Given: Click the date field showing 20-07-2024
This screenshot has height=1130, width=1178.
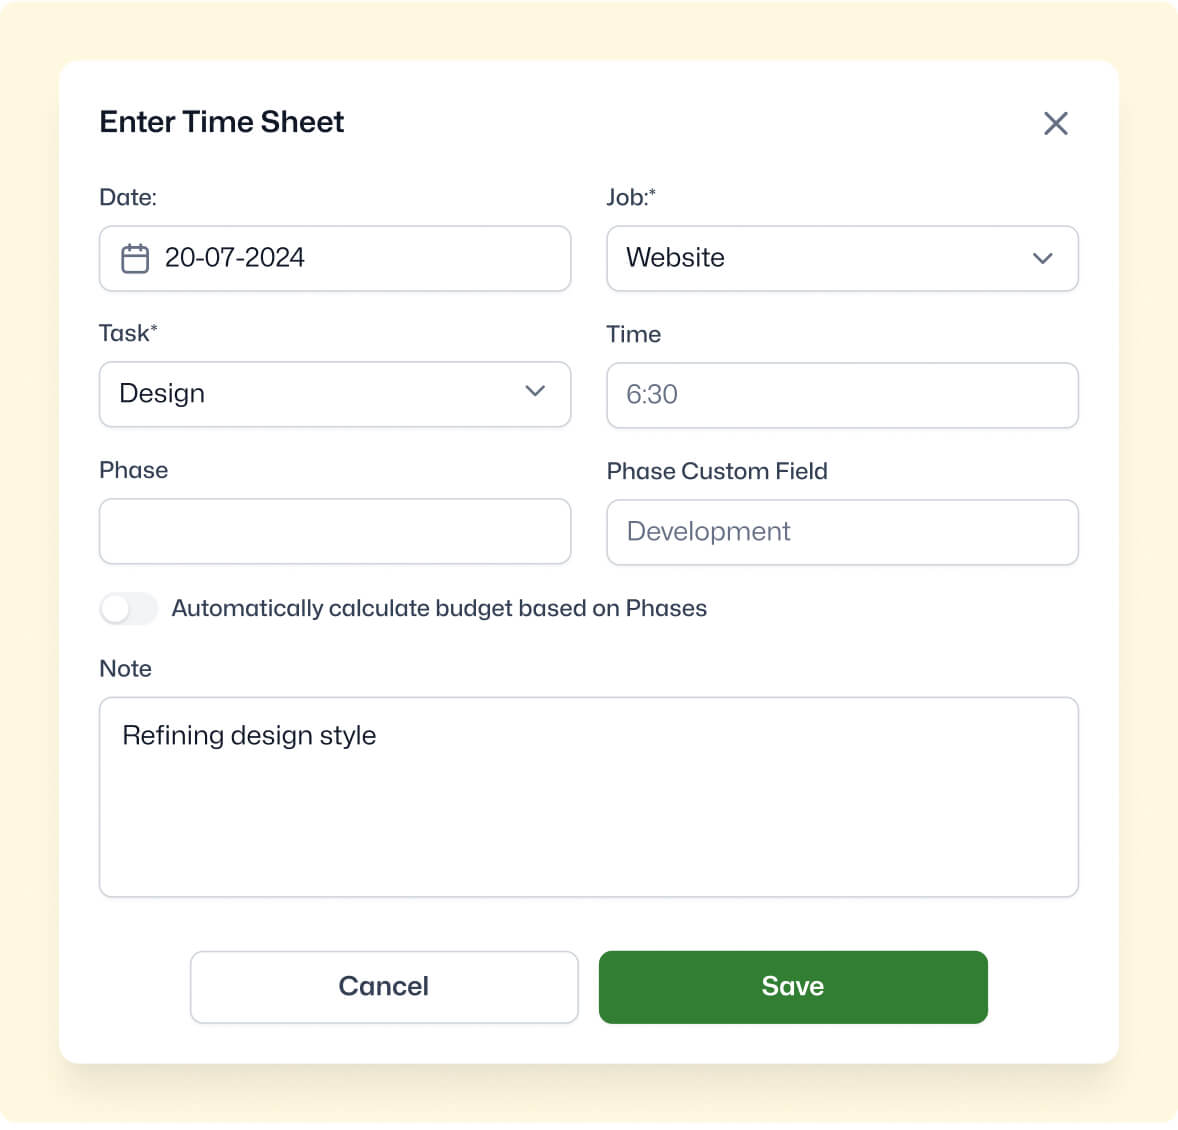Looking at the screenshot, I should pyautogui.click(x=335, y=258).
